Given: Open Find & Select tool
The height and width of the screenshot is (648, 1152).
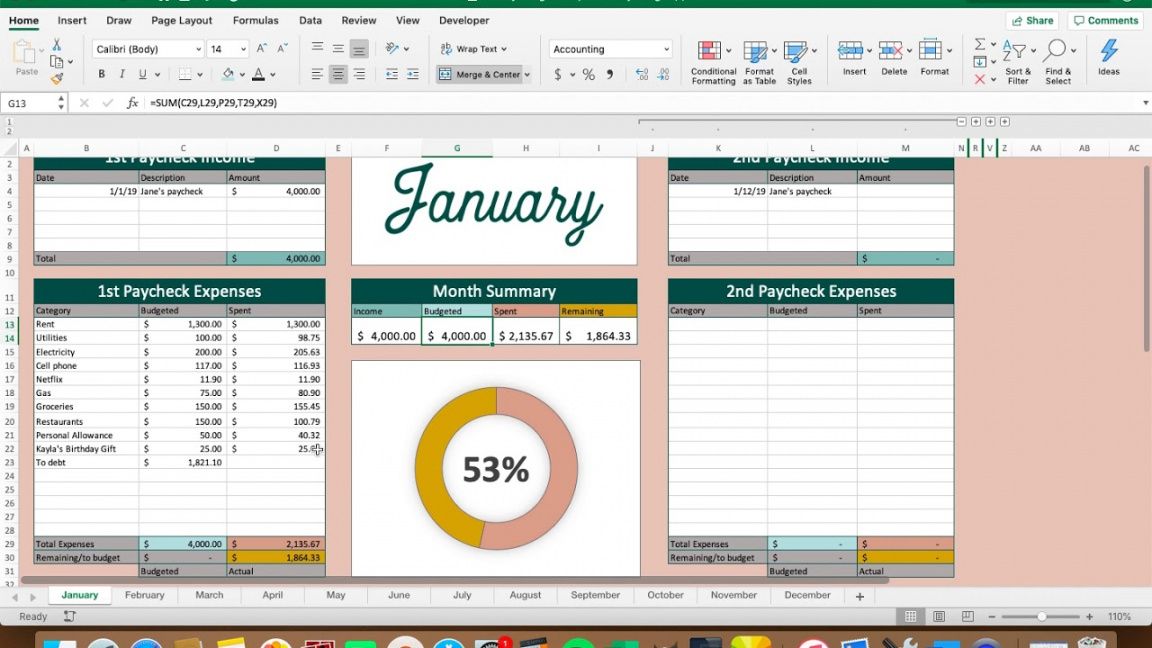Looking at the screenshot, I should pyautogui.click(x=1056, y=53).
